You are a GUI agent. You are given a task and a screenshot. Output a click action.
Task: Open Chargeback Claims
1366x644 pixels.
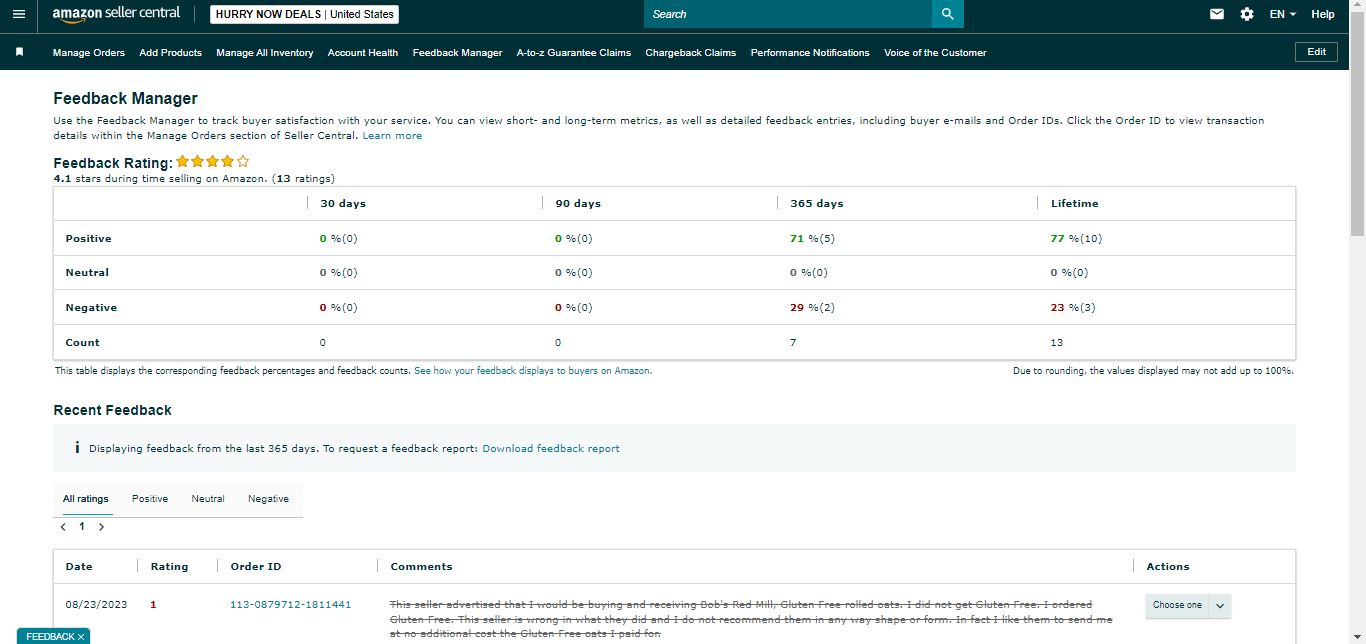click(691, 52)
